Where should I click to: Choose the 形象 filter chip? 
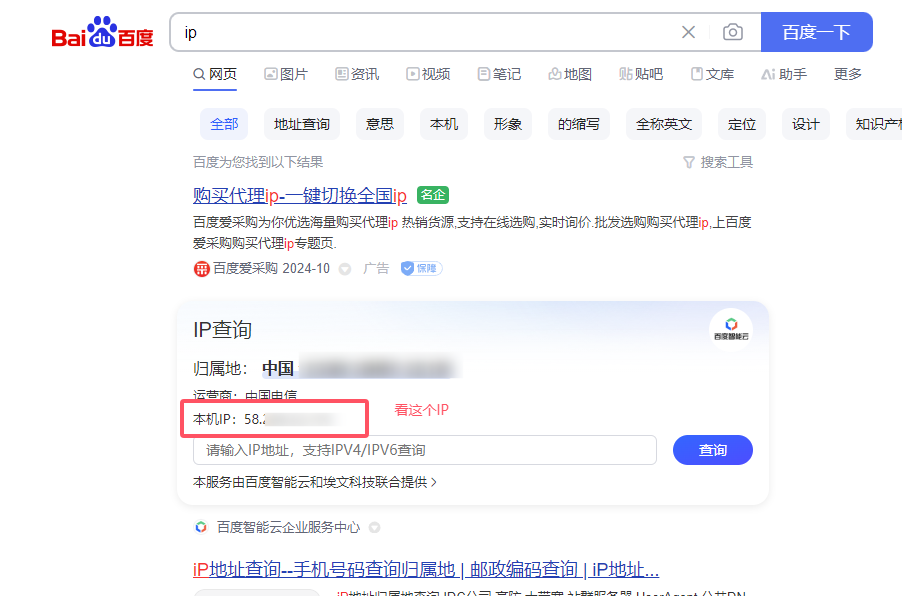pyautogui.click(x=507, y=124)
